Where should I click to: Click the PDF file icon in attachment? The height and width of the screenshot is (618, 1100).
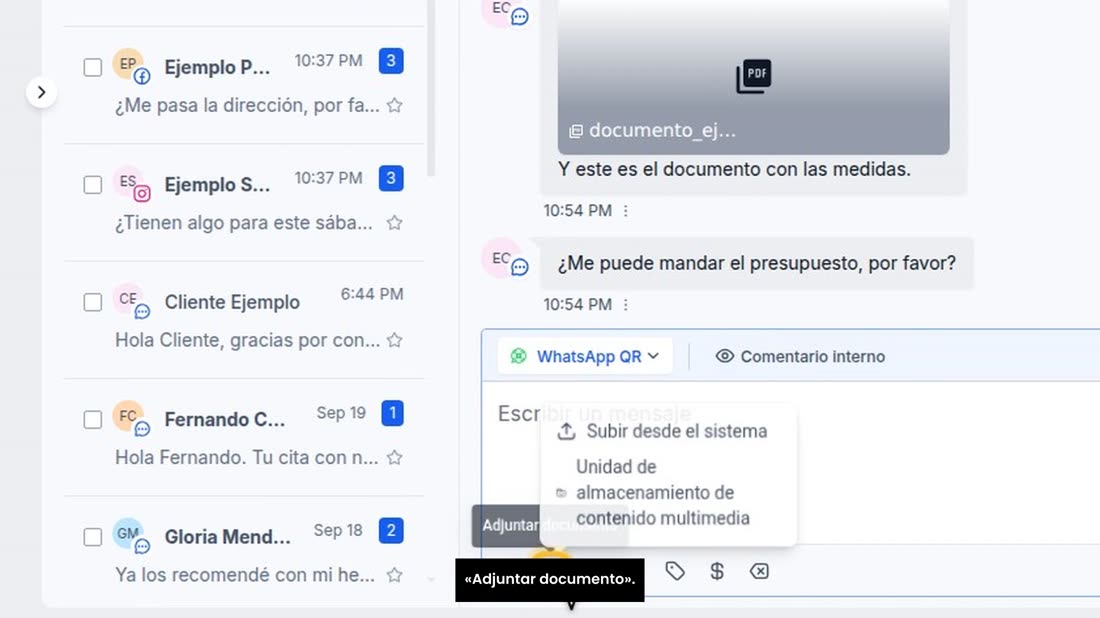coord(753,76)
